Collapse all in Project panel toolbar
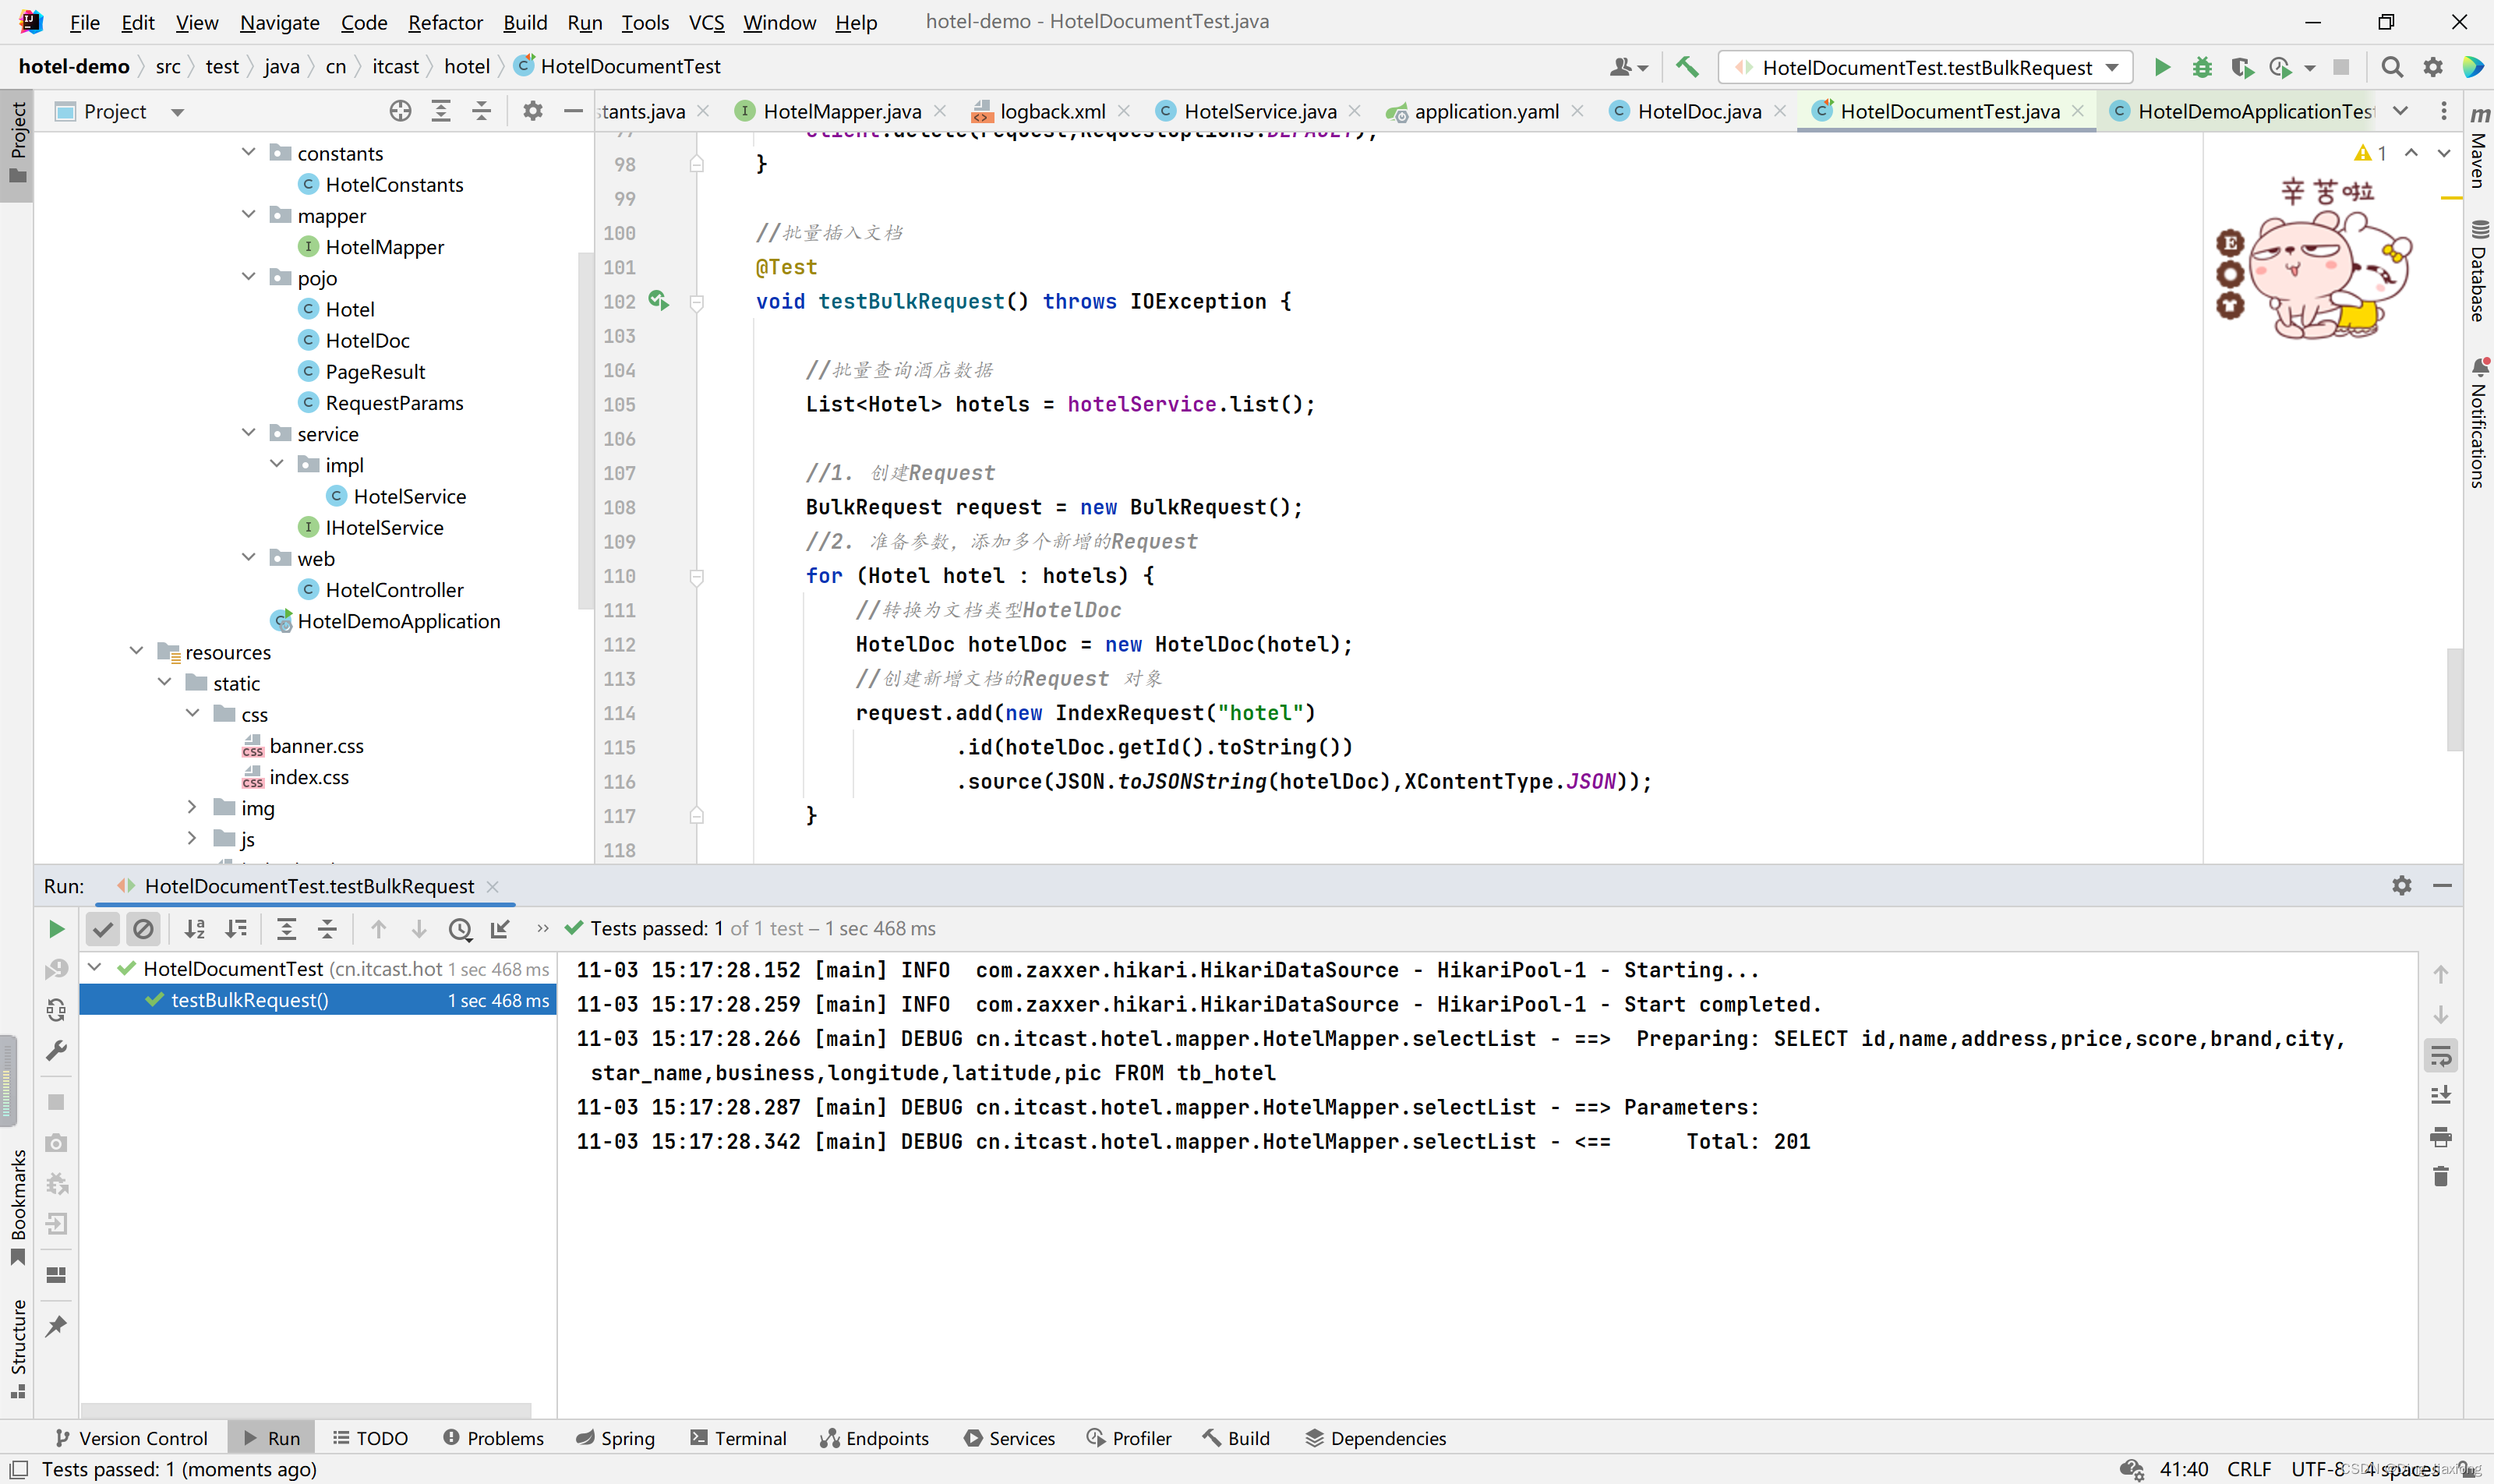Image resolution: width=2494 pixels, height=1484 pixels. [482, 111]
